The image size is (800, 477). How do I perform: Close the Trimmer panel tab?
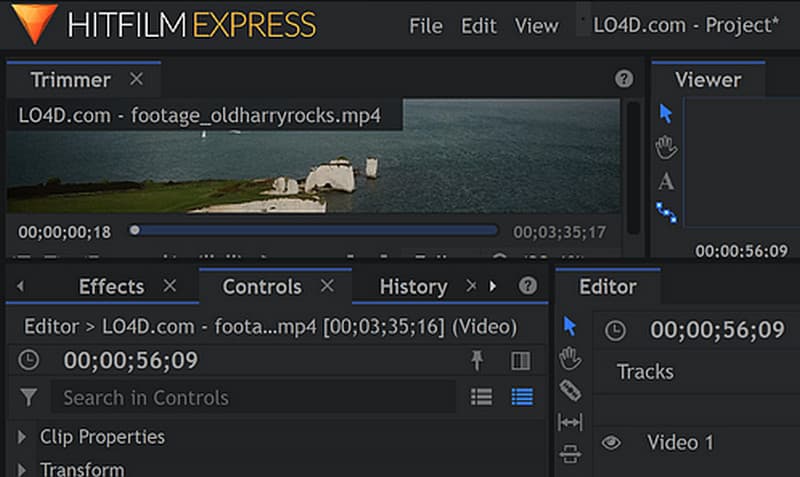[x=136, y=79]
